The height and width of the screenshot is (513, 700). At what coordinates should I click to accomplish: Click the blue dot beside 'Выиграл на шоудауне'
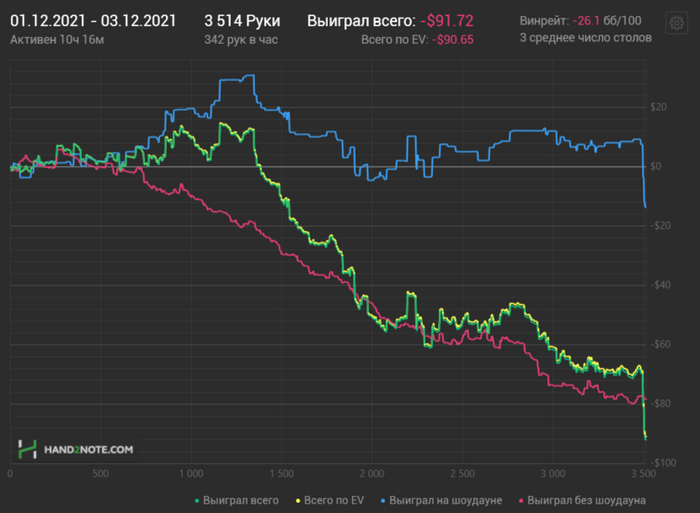383,501
